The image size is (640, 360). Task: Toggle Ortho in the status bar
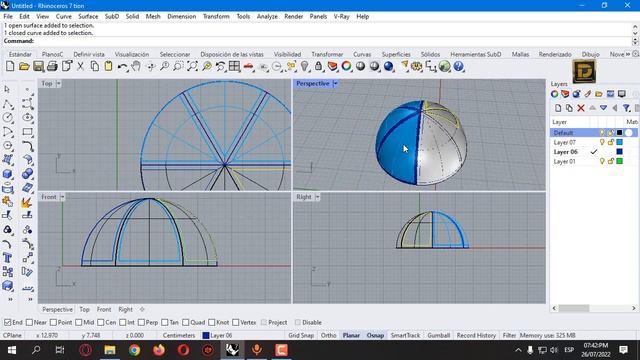point(328,336)
